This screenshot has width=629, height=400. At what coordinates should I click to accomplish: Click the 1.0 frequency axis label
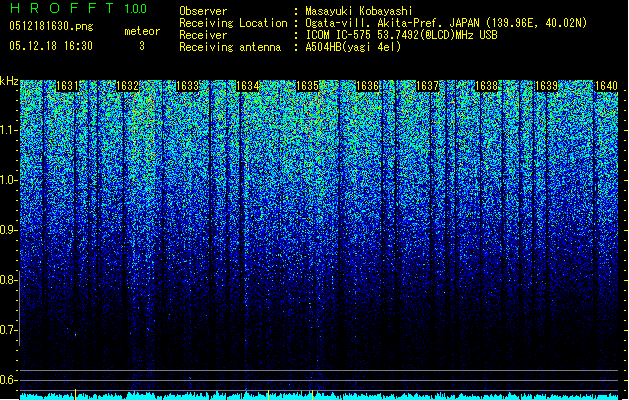click(x=8, y=180)
